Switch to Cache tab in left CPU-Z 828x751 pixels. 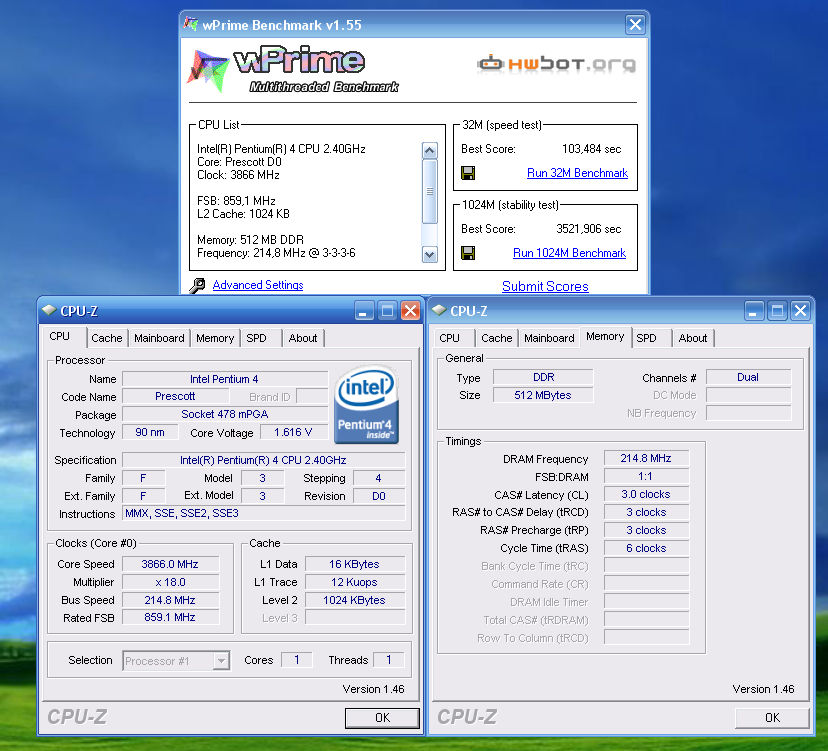[107, 338]
